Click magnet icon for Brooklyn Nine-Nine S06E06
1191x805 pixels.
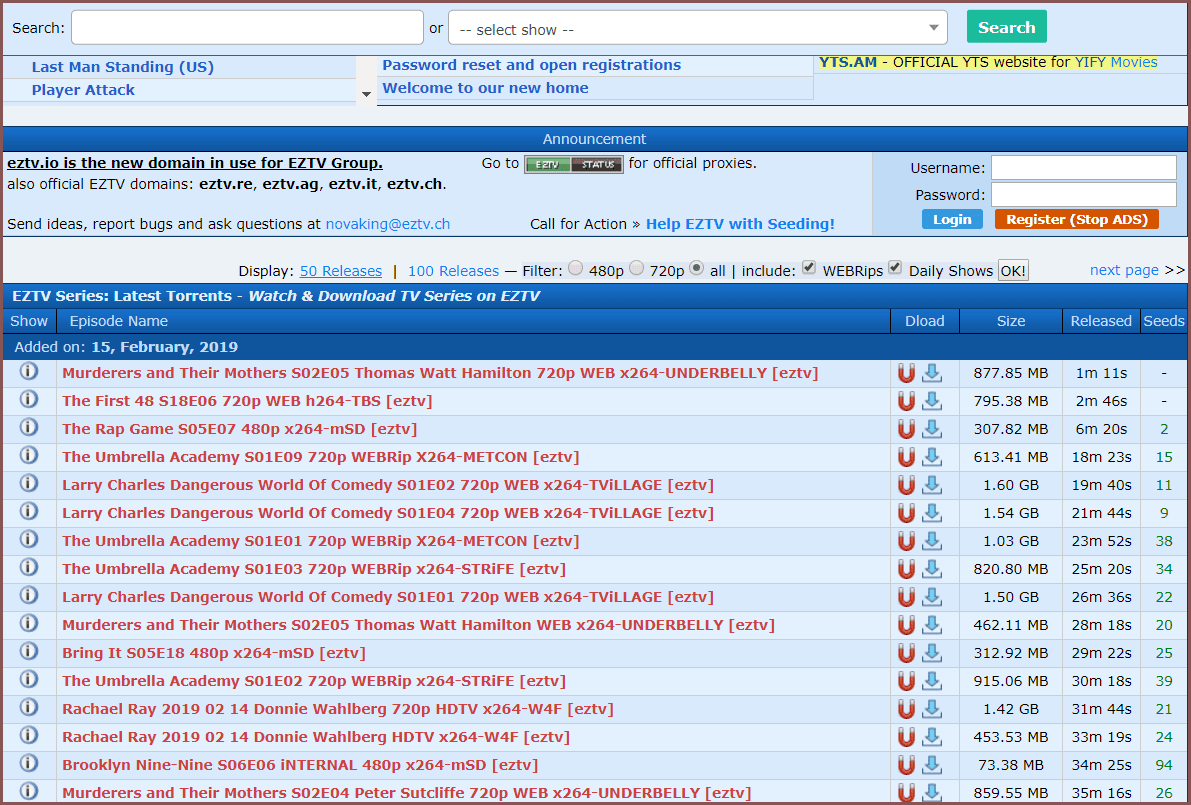coord(906,765)
